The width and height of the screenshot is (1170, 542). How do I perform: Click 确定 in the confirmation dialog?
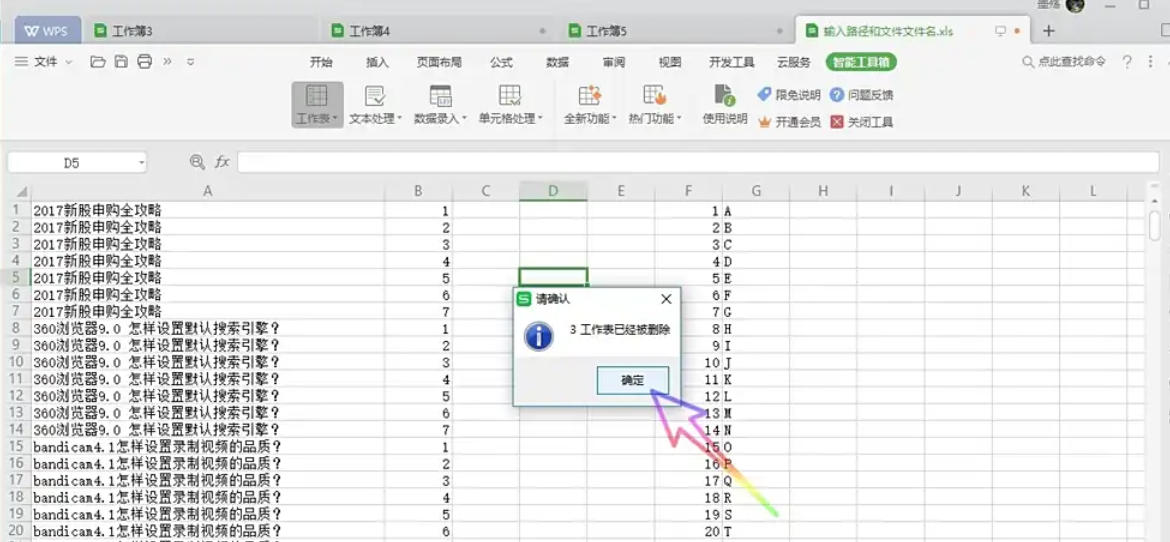(633, 380)
